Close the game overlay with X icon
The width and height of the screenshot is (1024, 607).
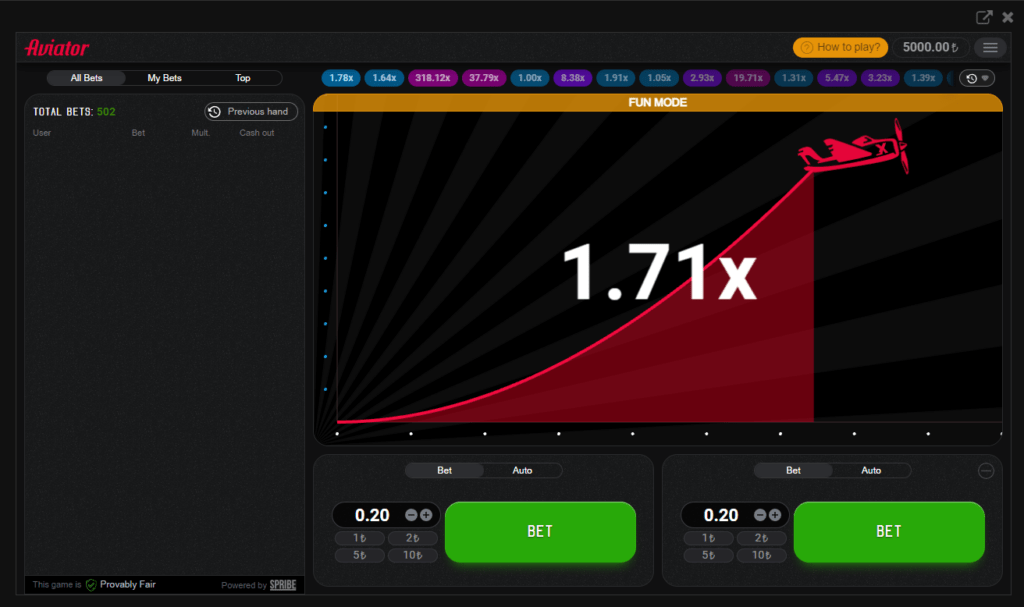coord(1008,17)
